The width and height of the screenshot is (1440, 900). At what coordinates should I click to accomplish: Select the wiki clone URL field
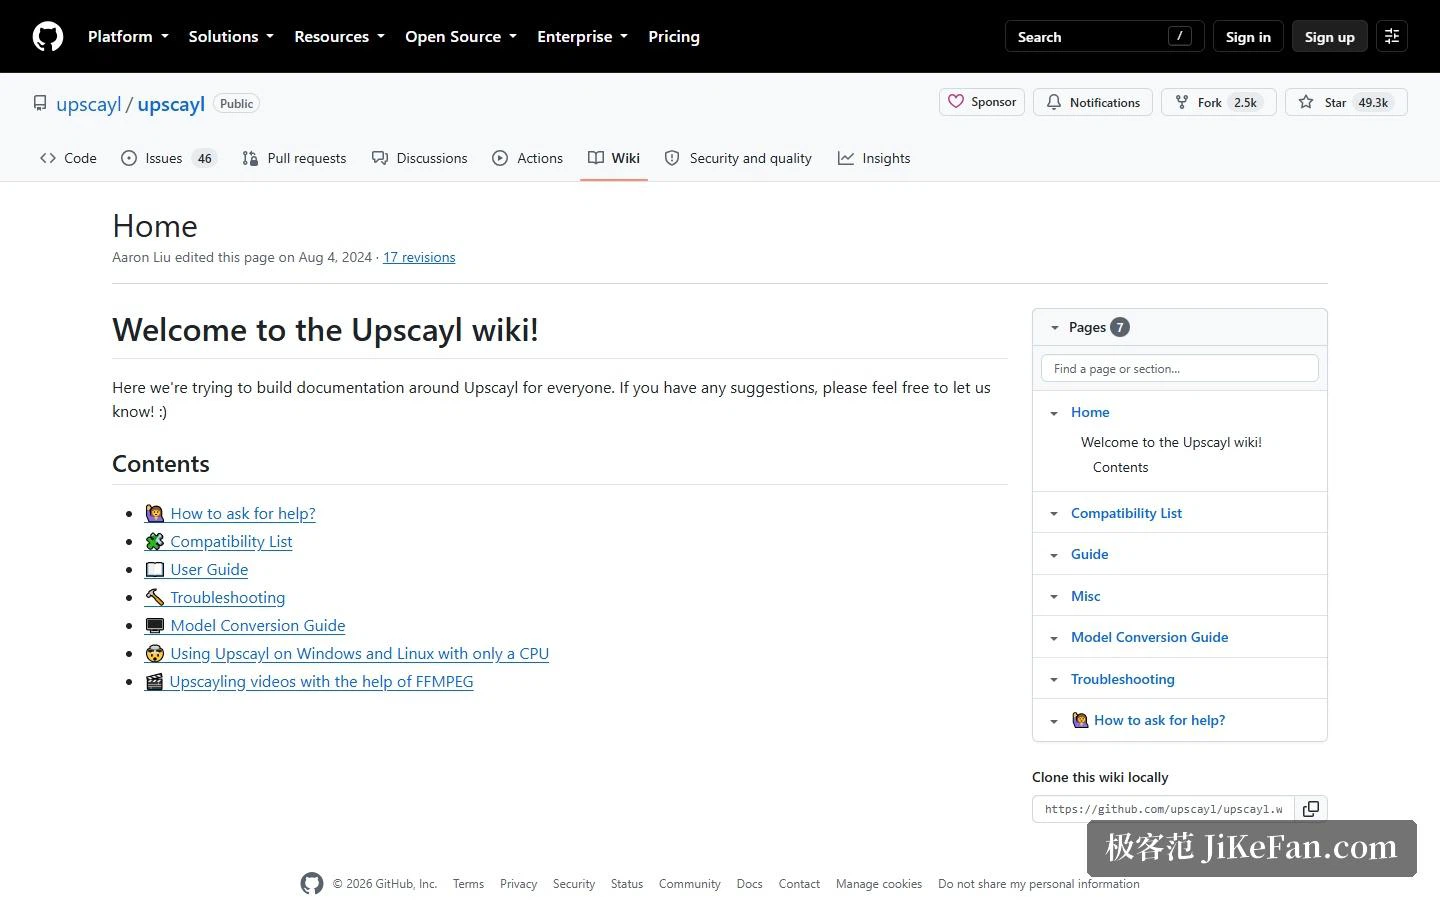click(1163, 809)
